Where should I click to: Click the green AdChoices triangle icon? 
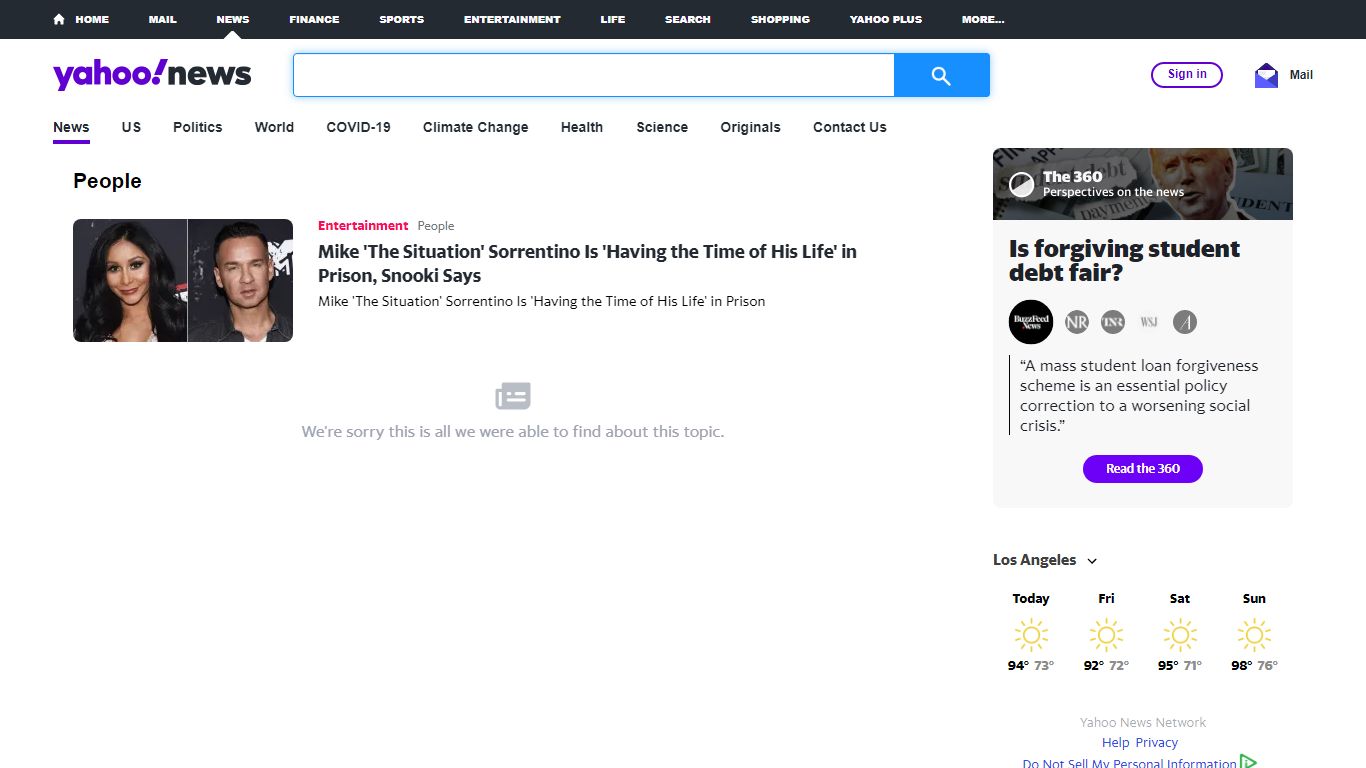coord(1248,762)
